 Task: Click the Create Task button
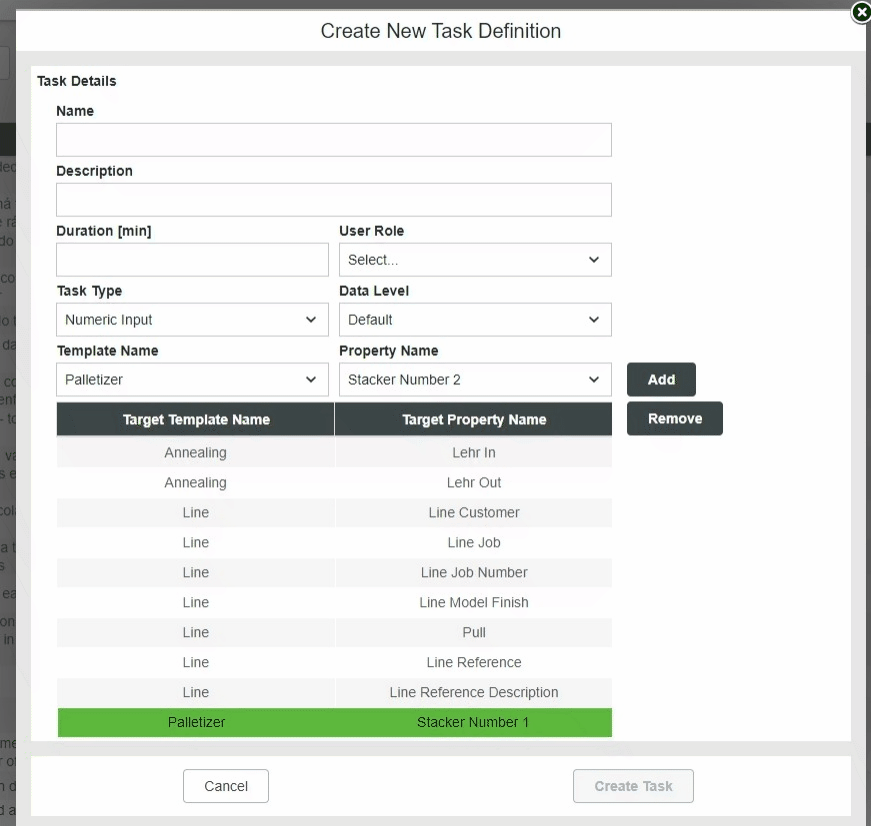pos(633,786)
